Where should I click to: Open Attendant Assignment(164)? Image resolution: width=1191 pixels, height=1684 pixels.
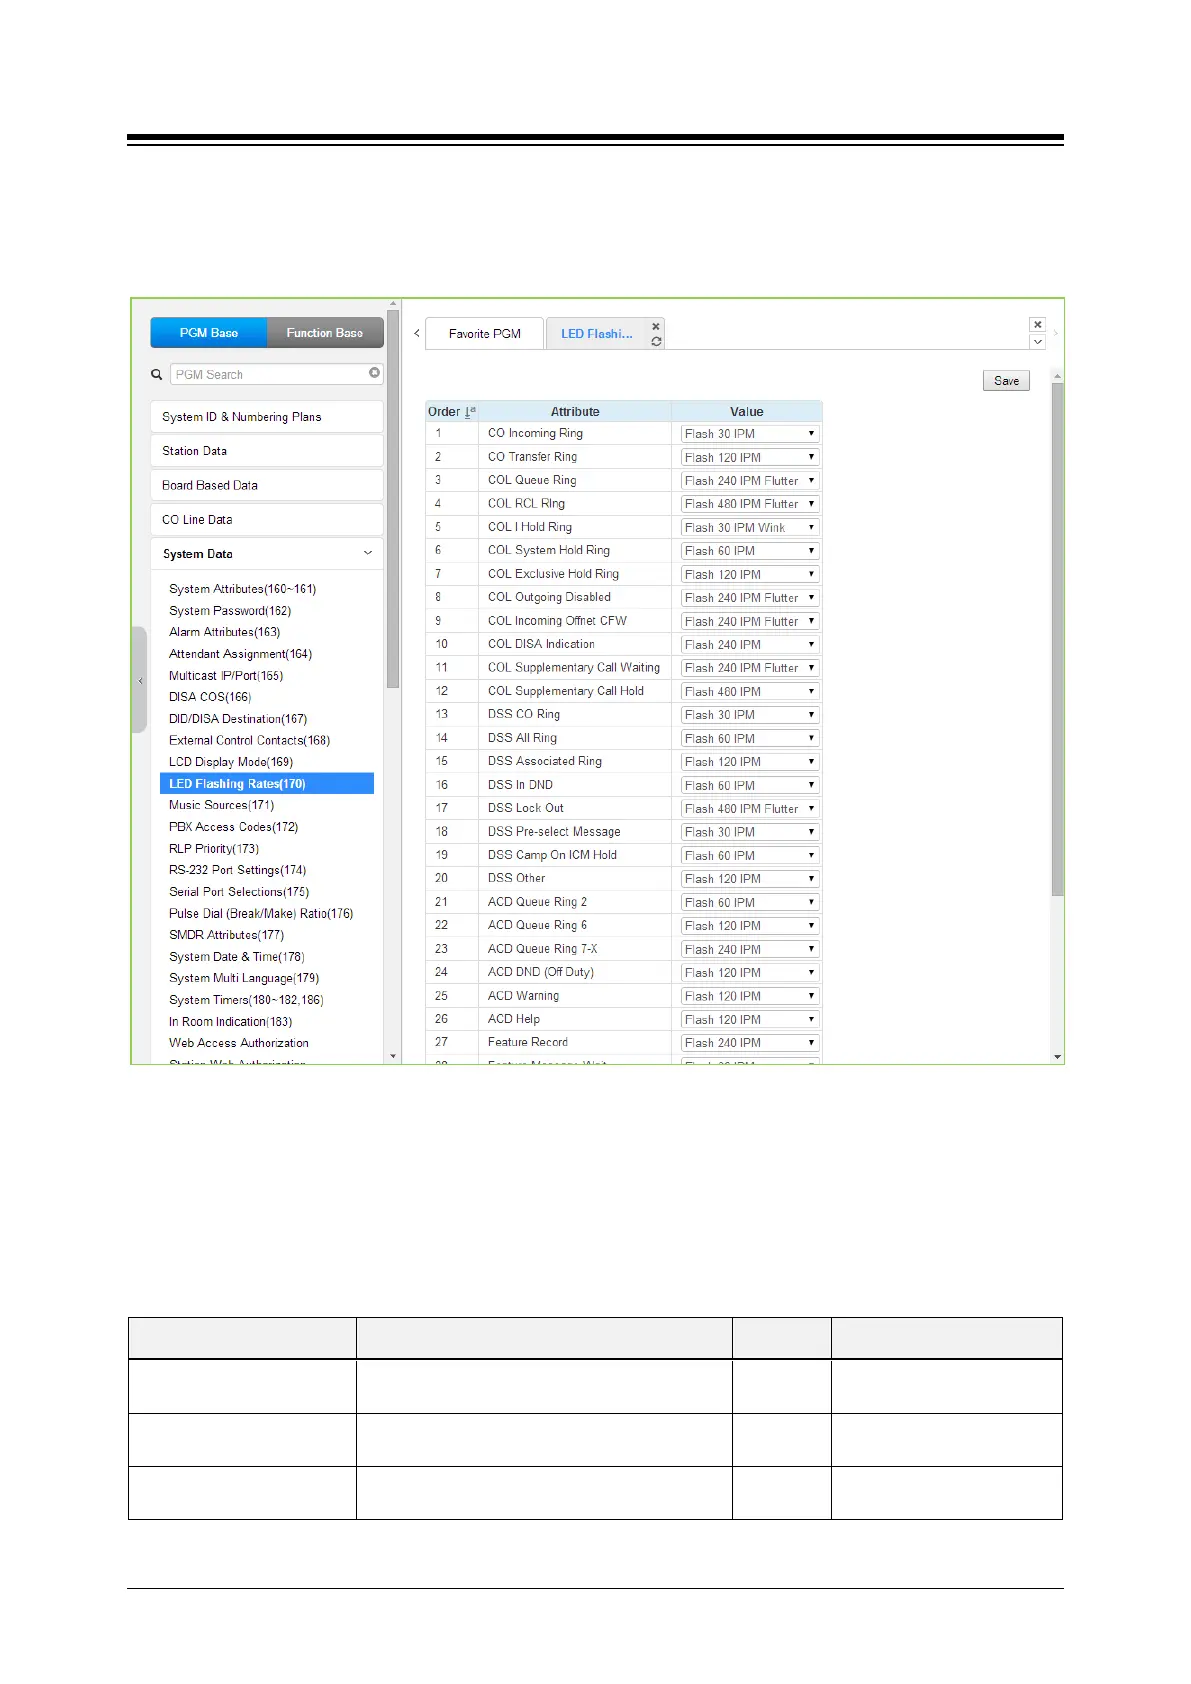240,654
